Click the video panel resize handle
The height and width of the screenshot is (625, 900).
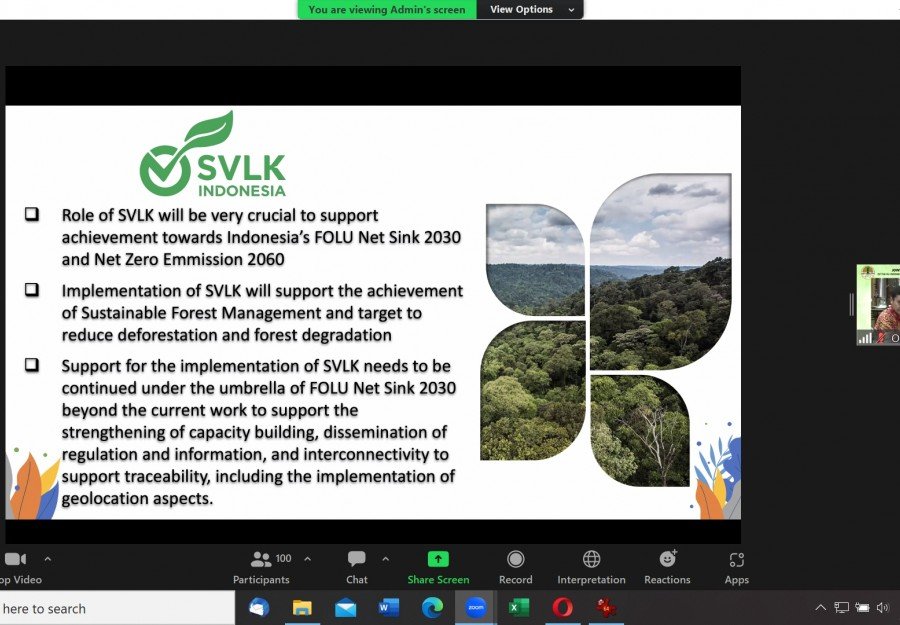tap(852, 304)
